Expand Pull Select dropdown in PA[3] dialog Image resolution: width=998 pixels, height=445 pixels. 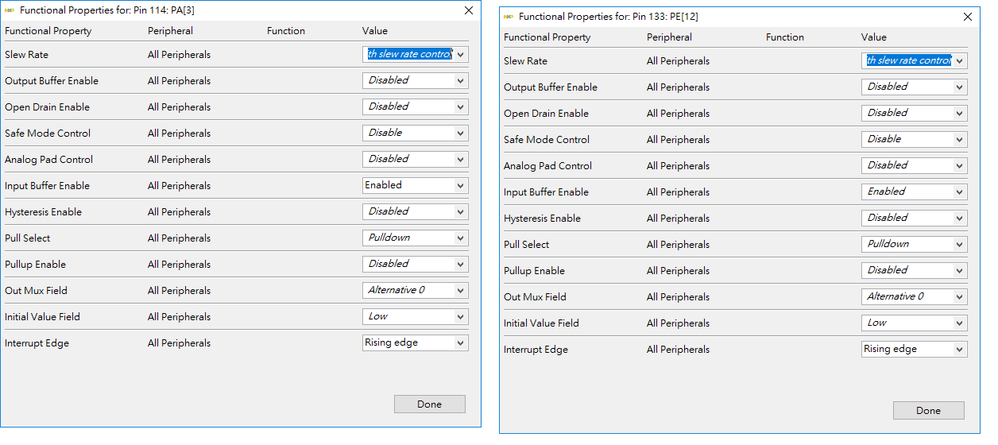coord(460,238)
